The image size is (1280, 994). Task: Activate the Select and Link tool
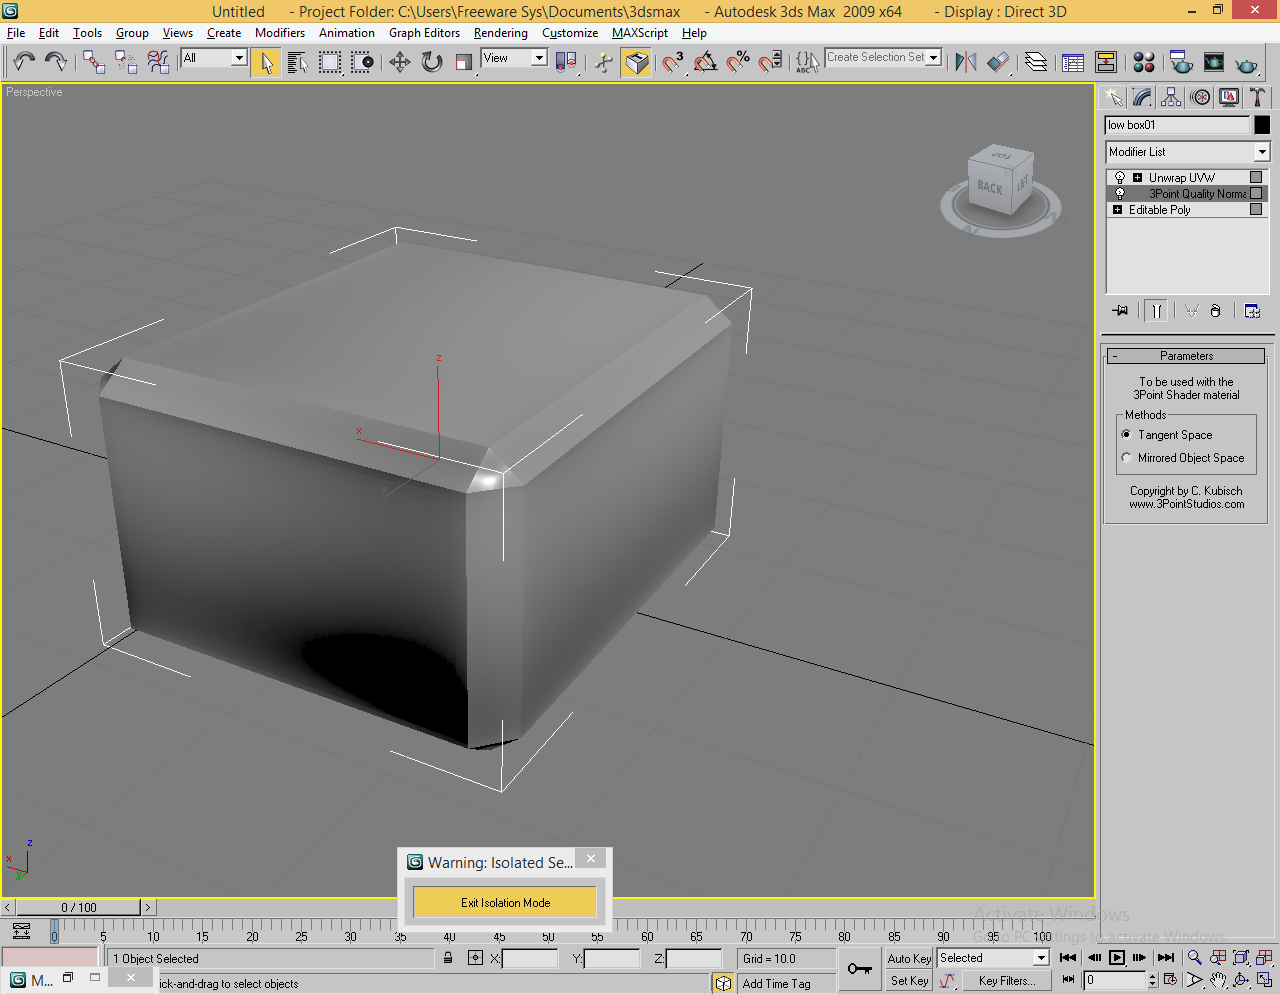pyautogui.click(x=94, y=62)
